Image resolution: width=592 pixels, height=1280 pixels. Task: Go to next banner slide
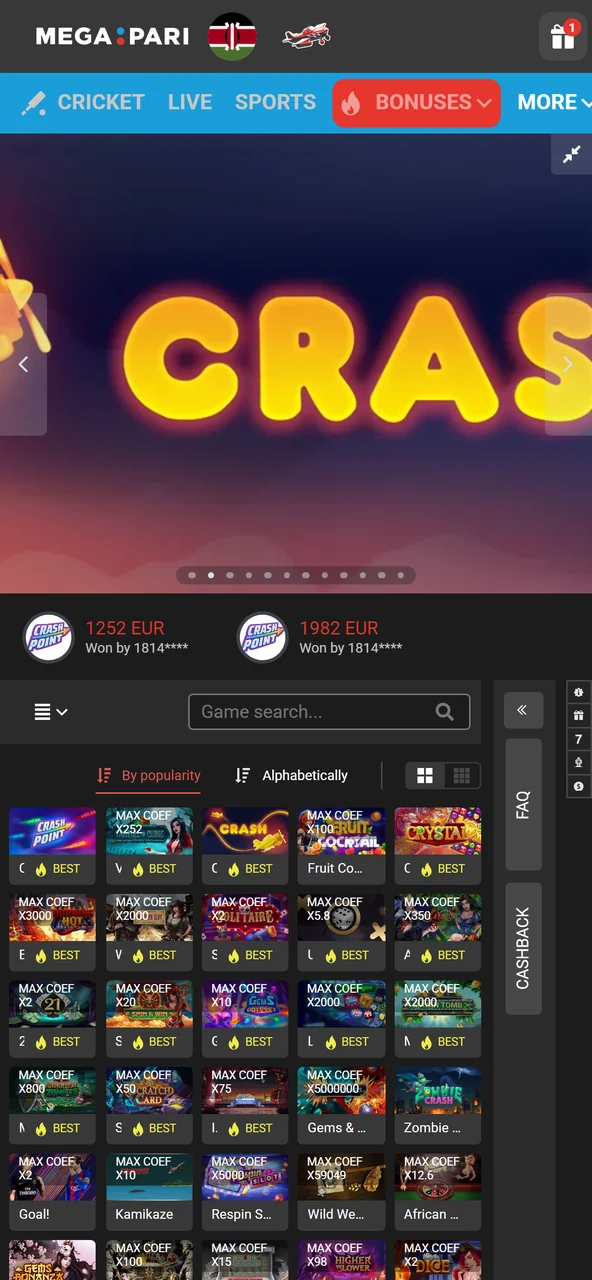point(568,364)
